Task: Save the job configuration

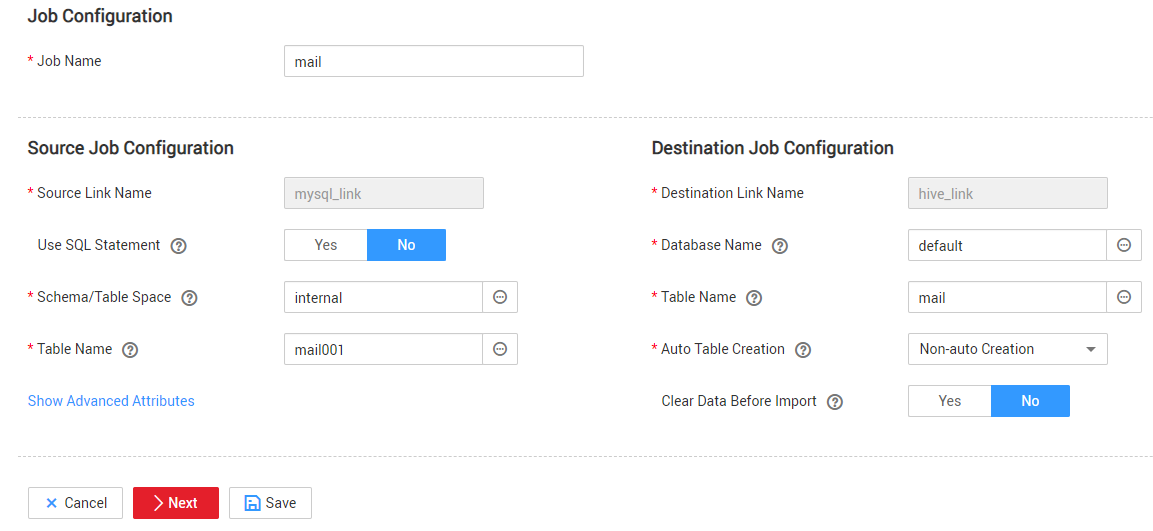Action: point(271,503)
